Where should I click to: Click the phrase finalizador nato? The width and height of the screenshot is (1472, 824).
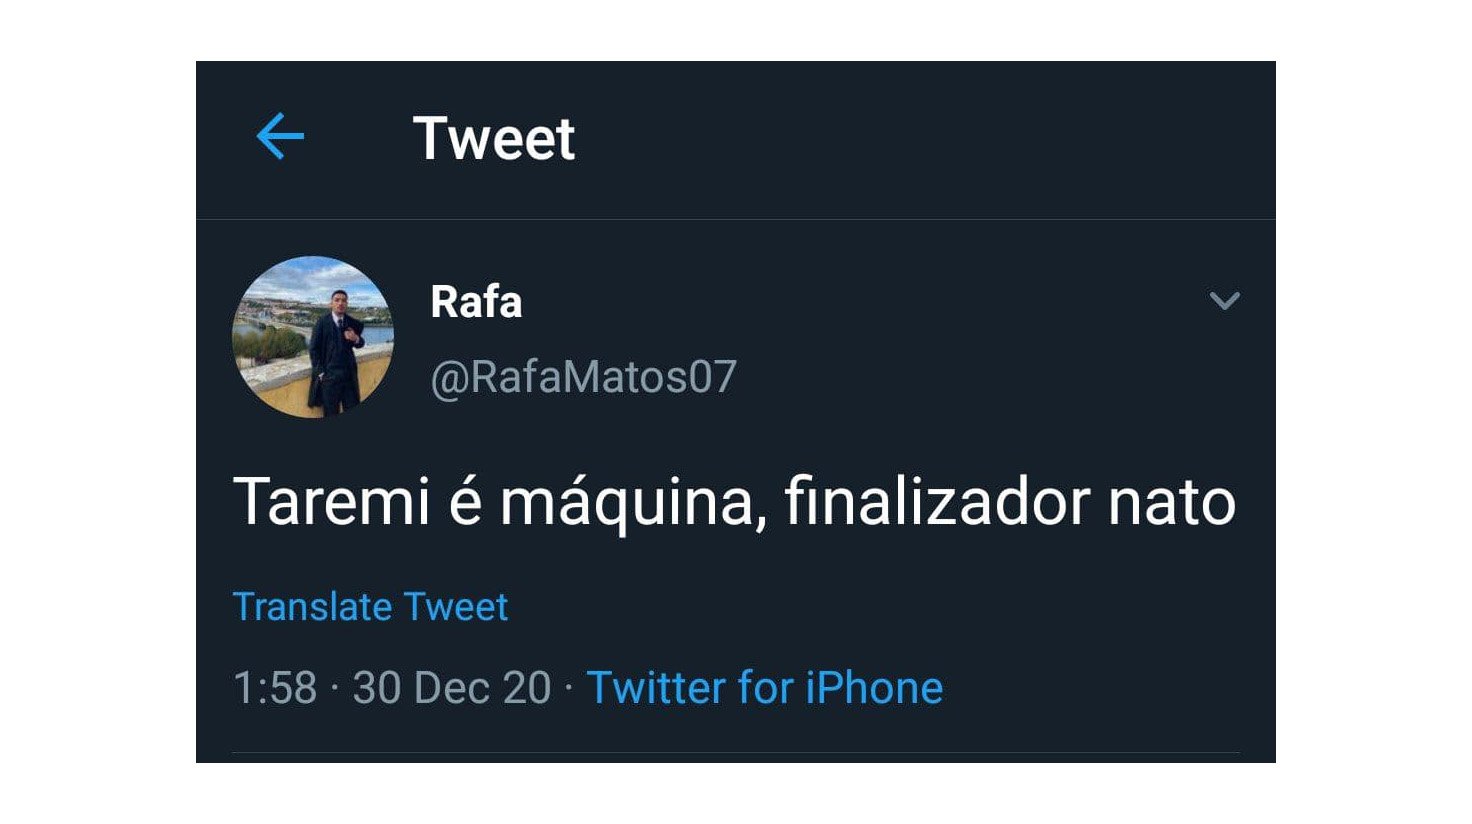(x=1010, y=502)
